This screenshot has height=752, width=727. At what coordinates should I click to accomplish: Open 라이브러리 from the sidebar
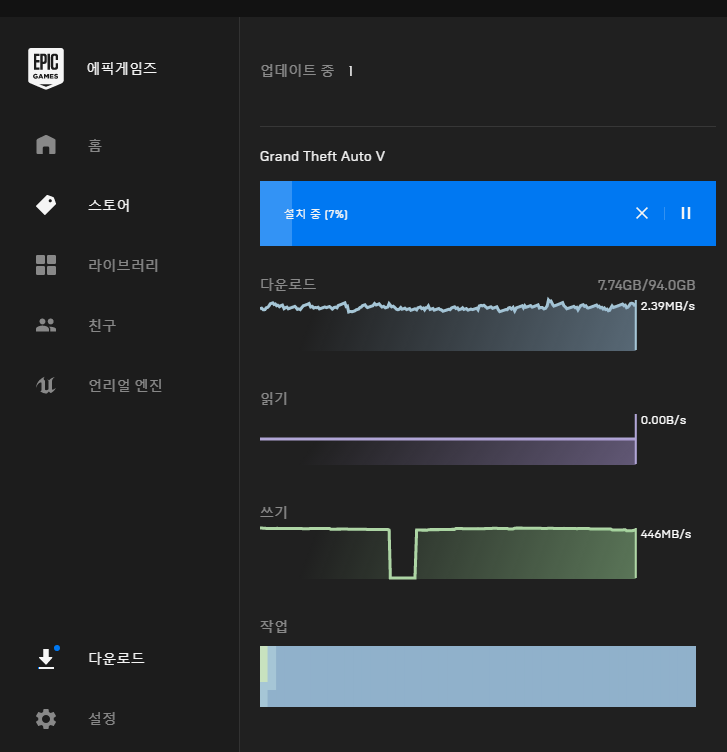(123, 265)
